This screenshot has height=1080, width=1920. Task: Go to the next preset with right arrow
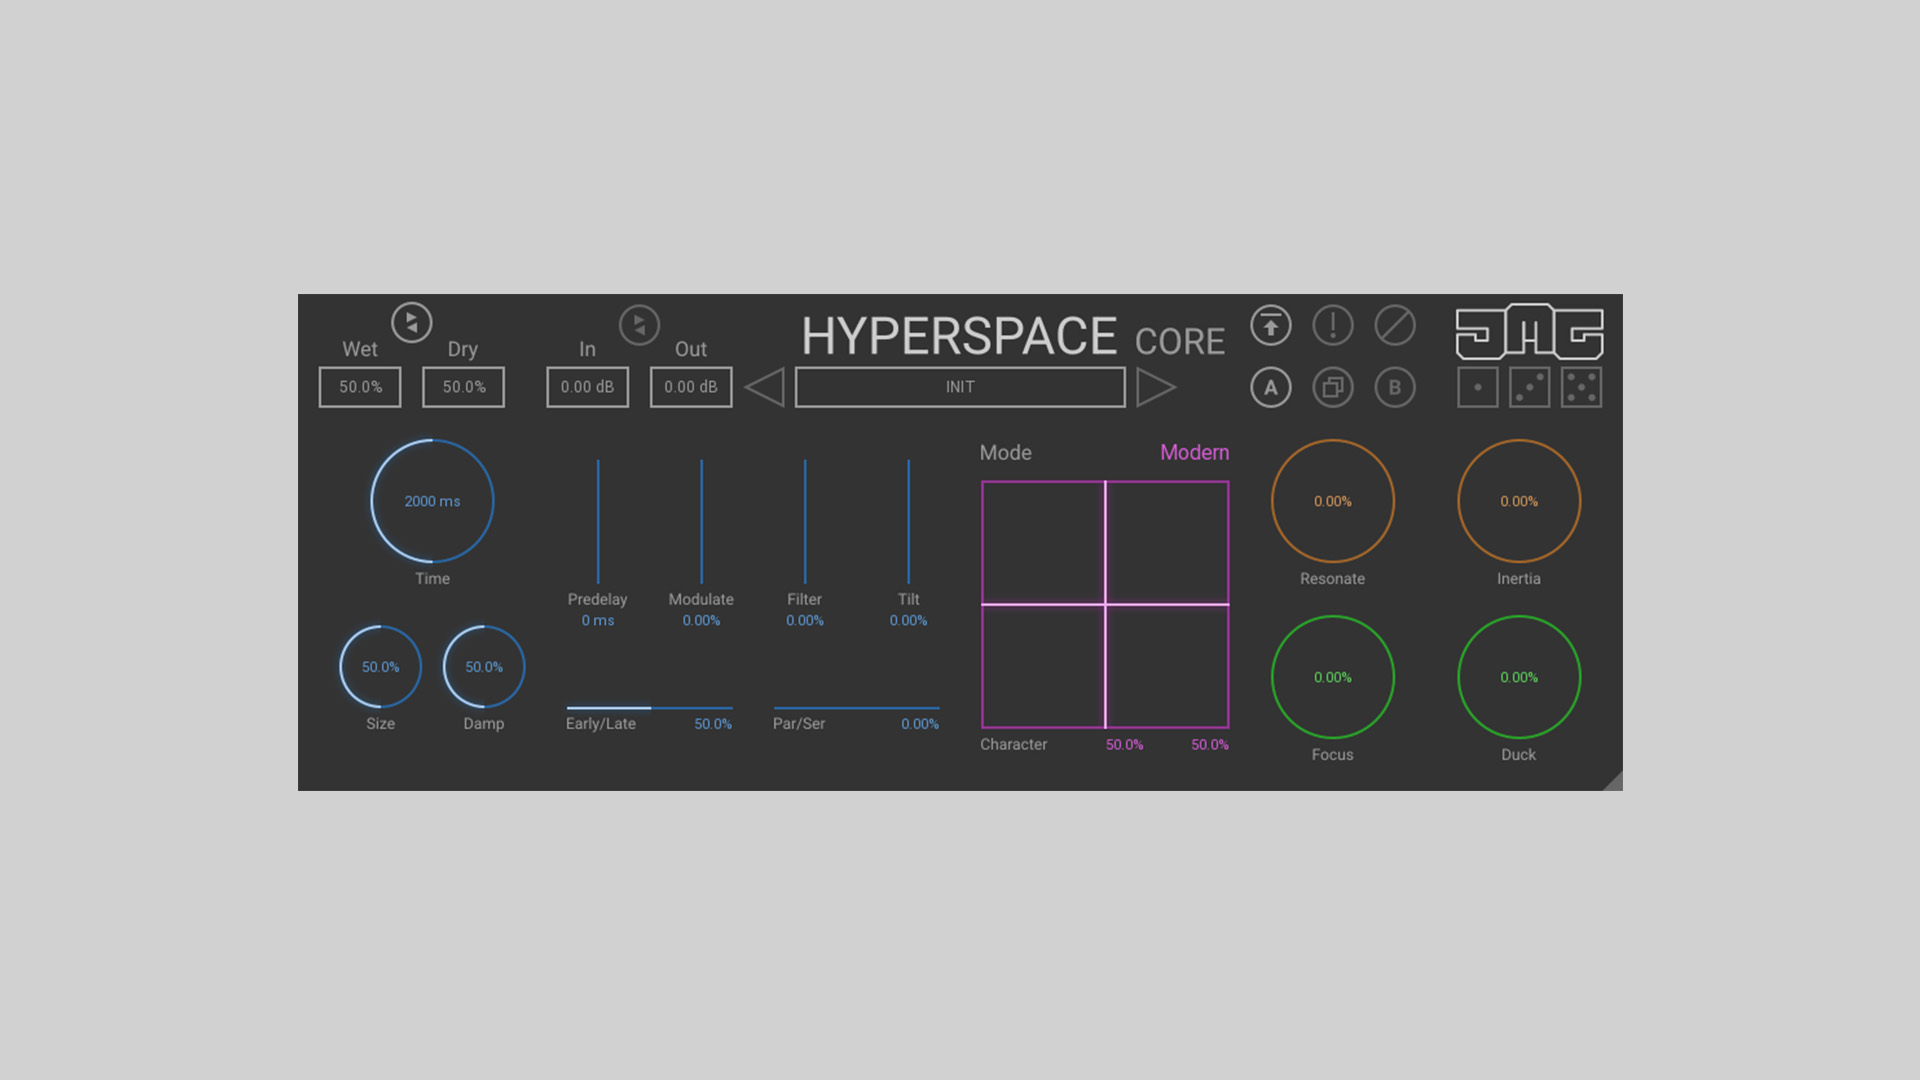pyautogui.click(x=1156, y=387)
